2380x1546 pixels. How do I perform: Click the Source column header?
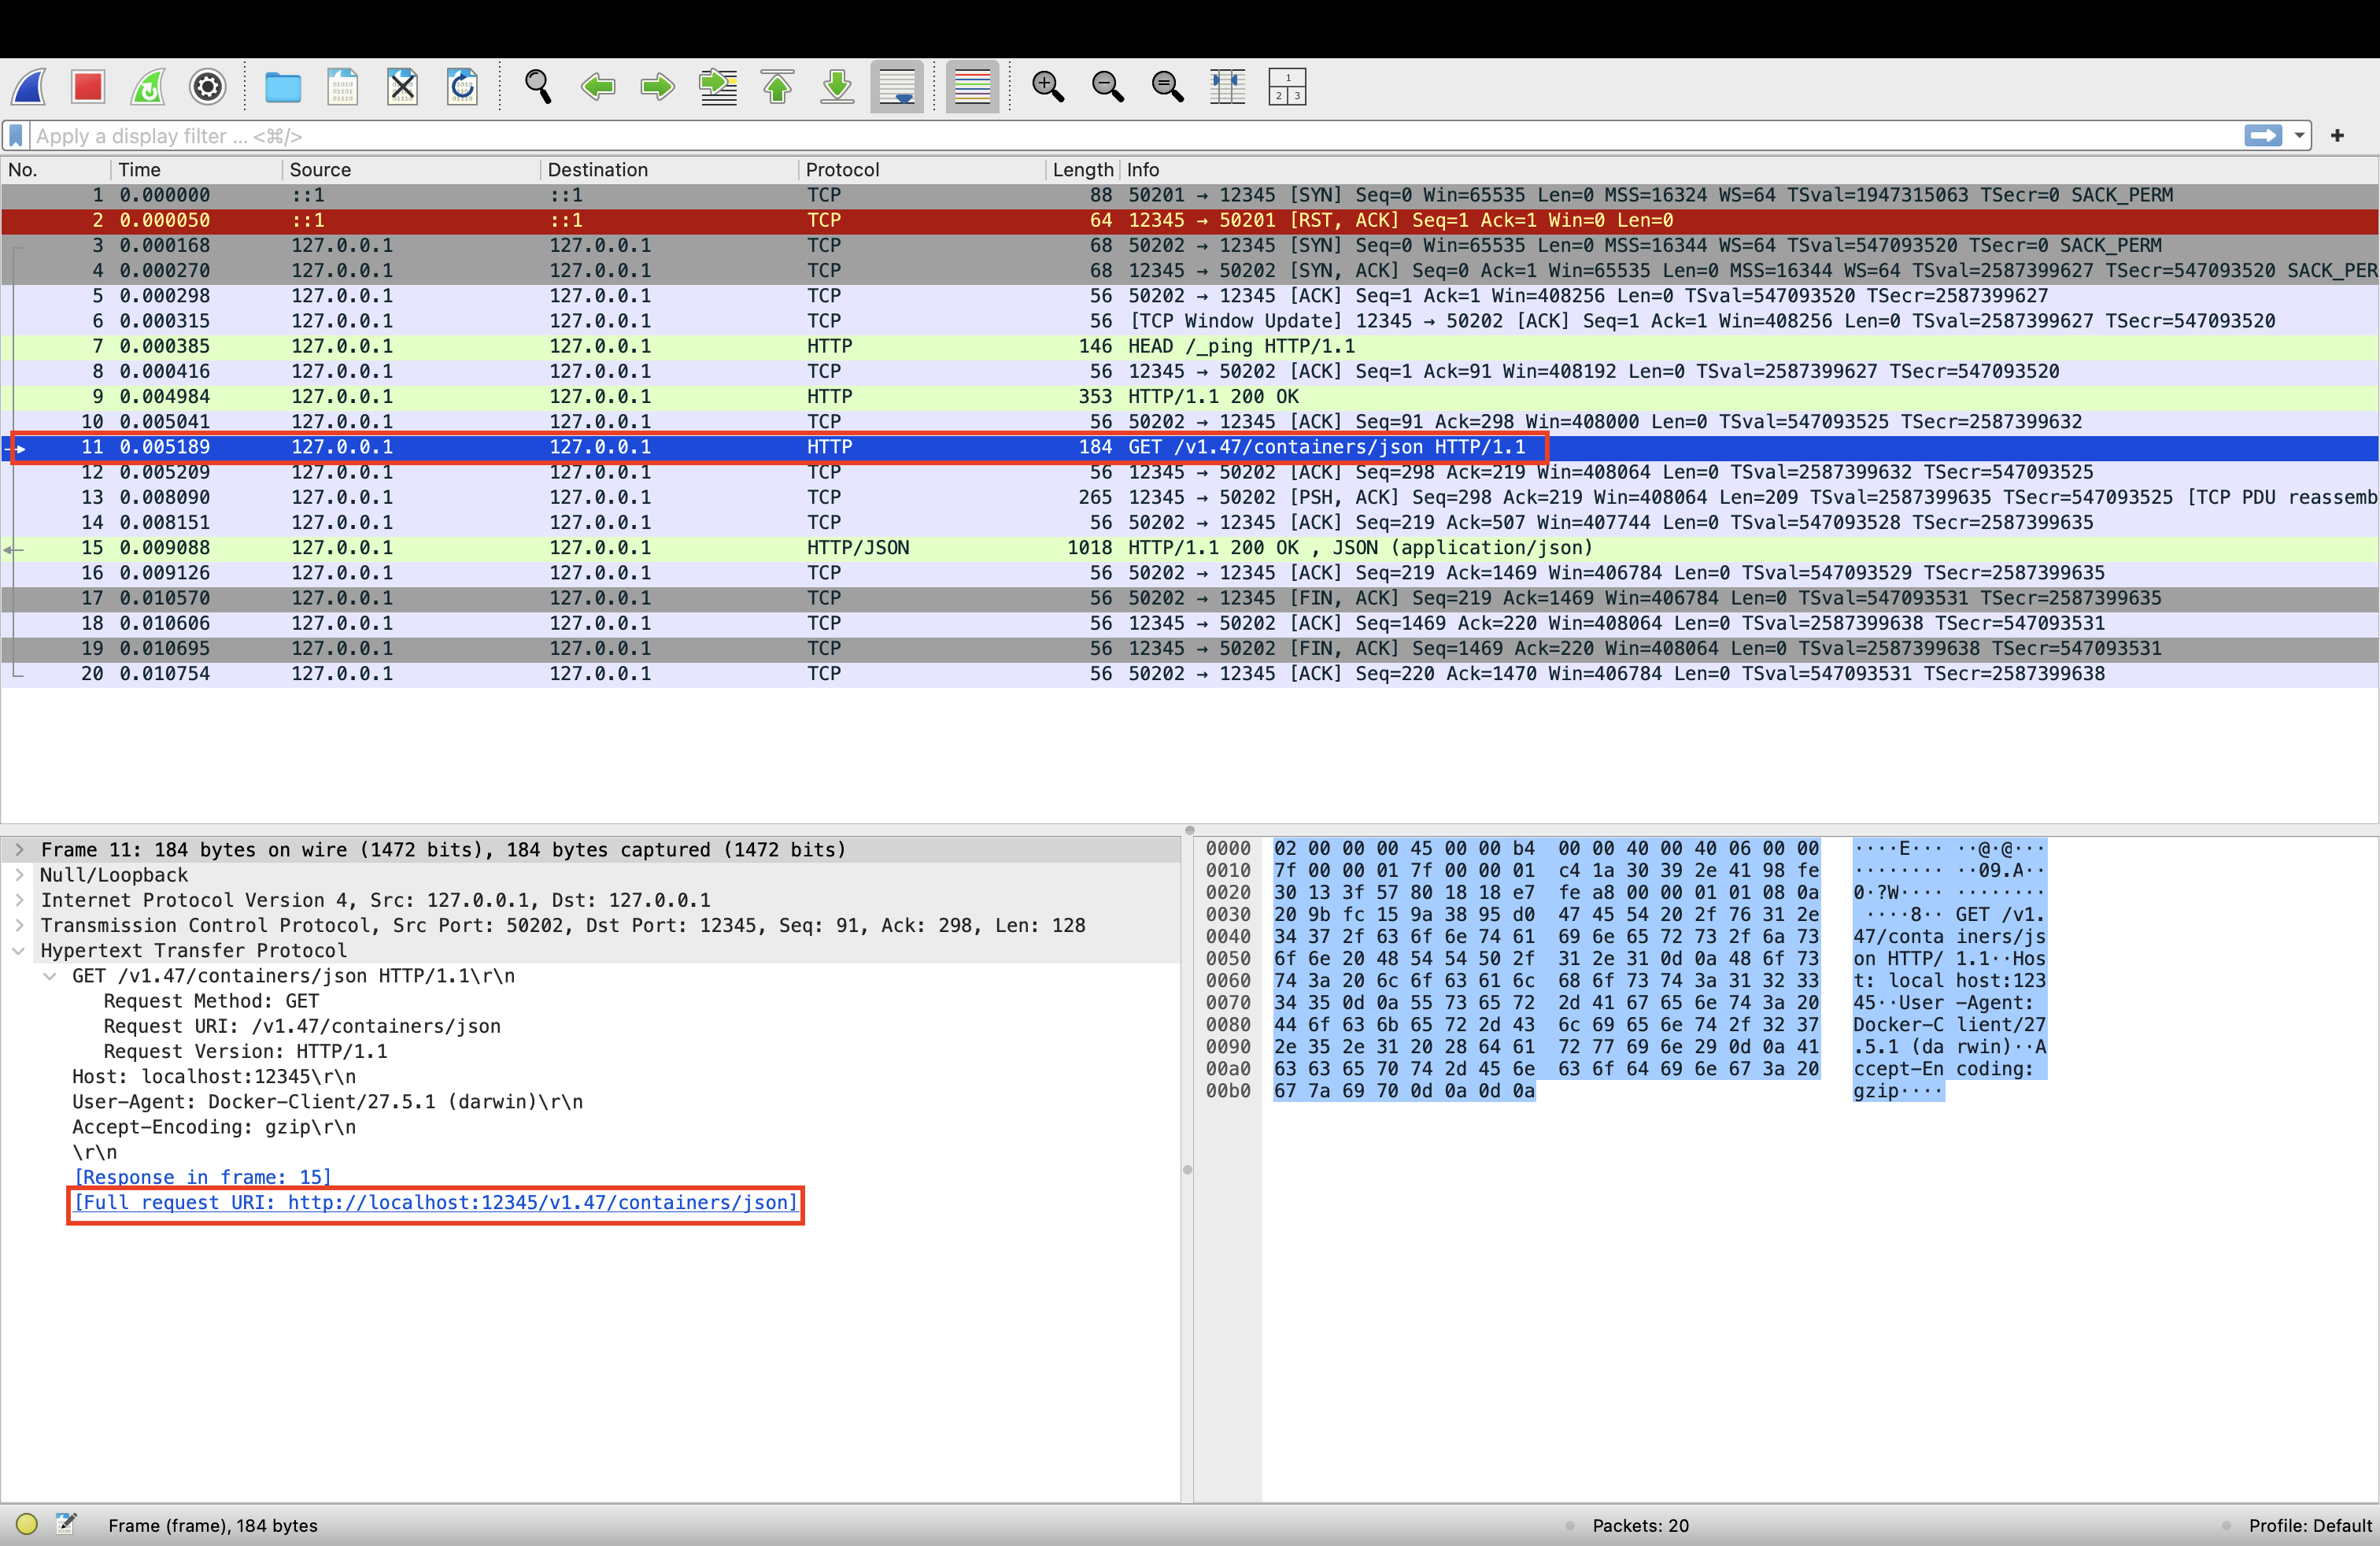click(320, 170)
